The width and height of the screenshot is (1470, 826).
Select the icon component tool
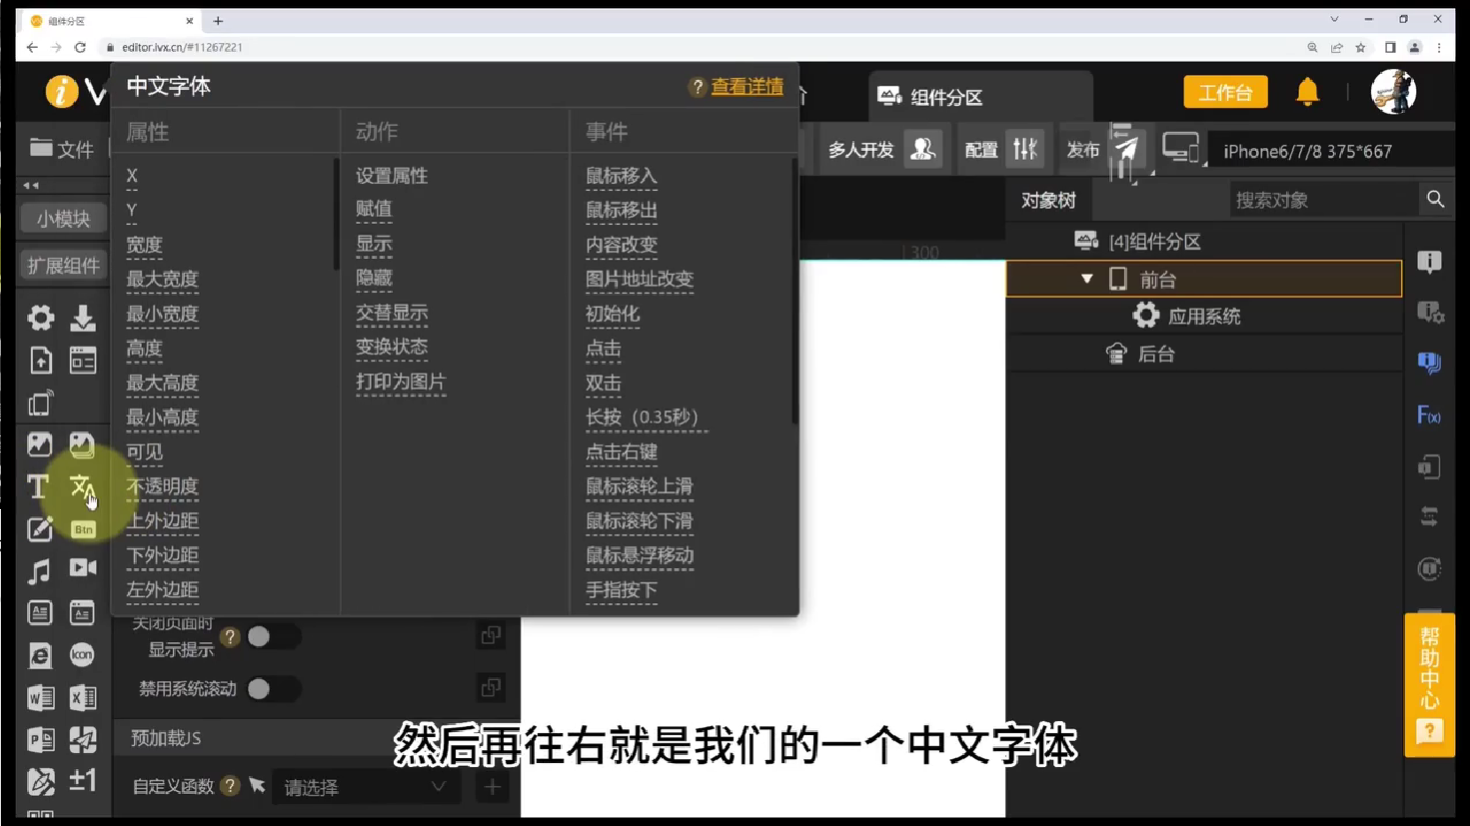[82, 654]
